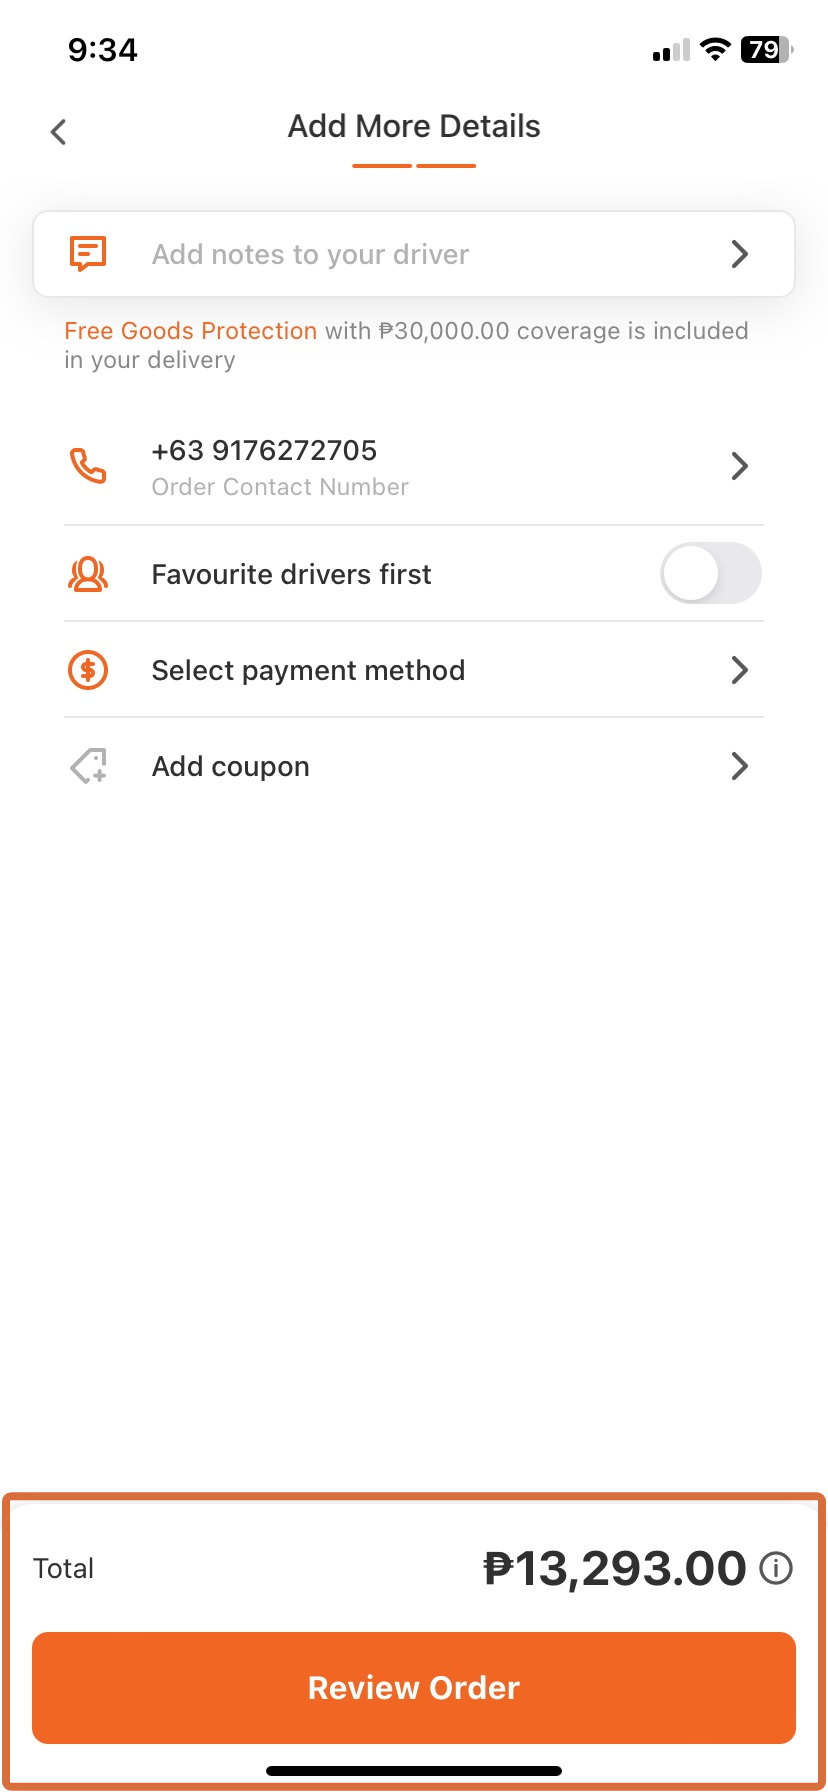This screenshot has width=828, height=1792.
Task: Open contact number chevron arrow
Action: [x=740, y=466]
